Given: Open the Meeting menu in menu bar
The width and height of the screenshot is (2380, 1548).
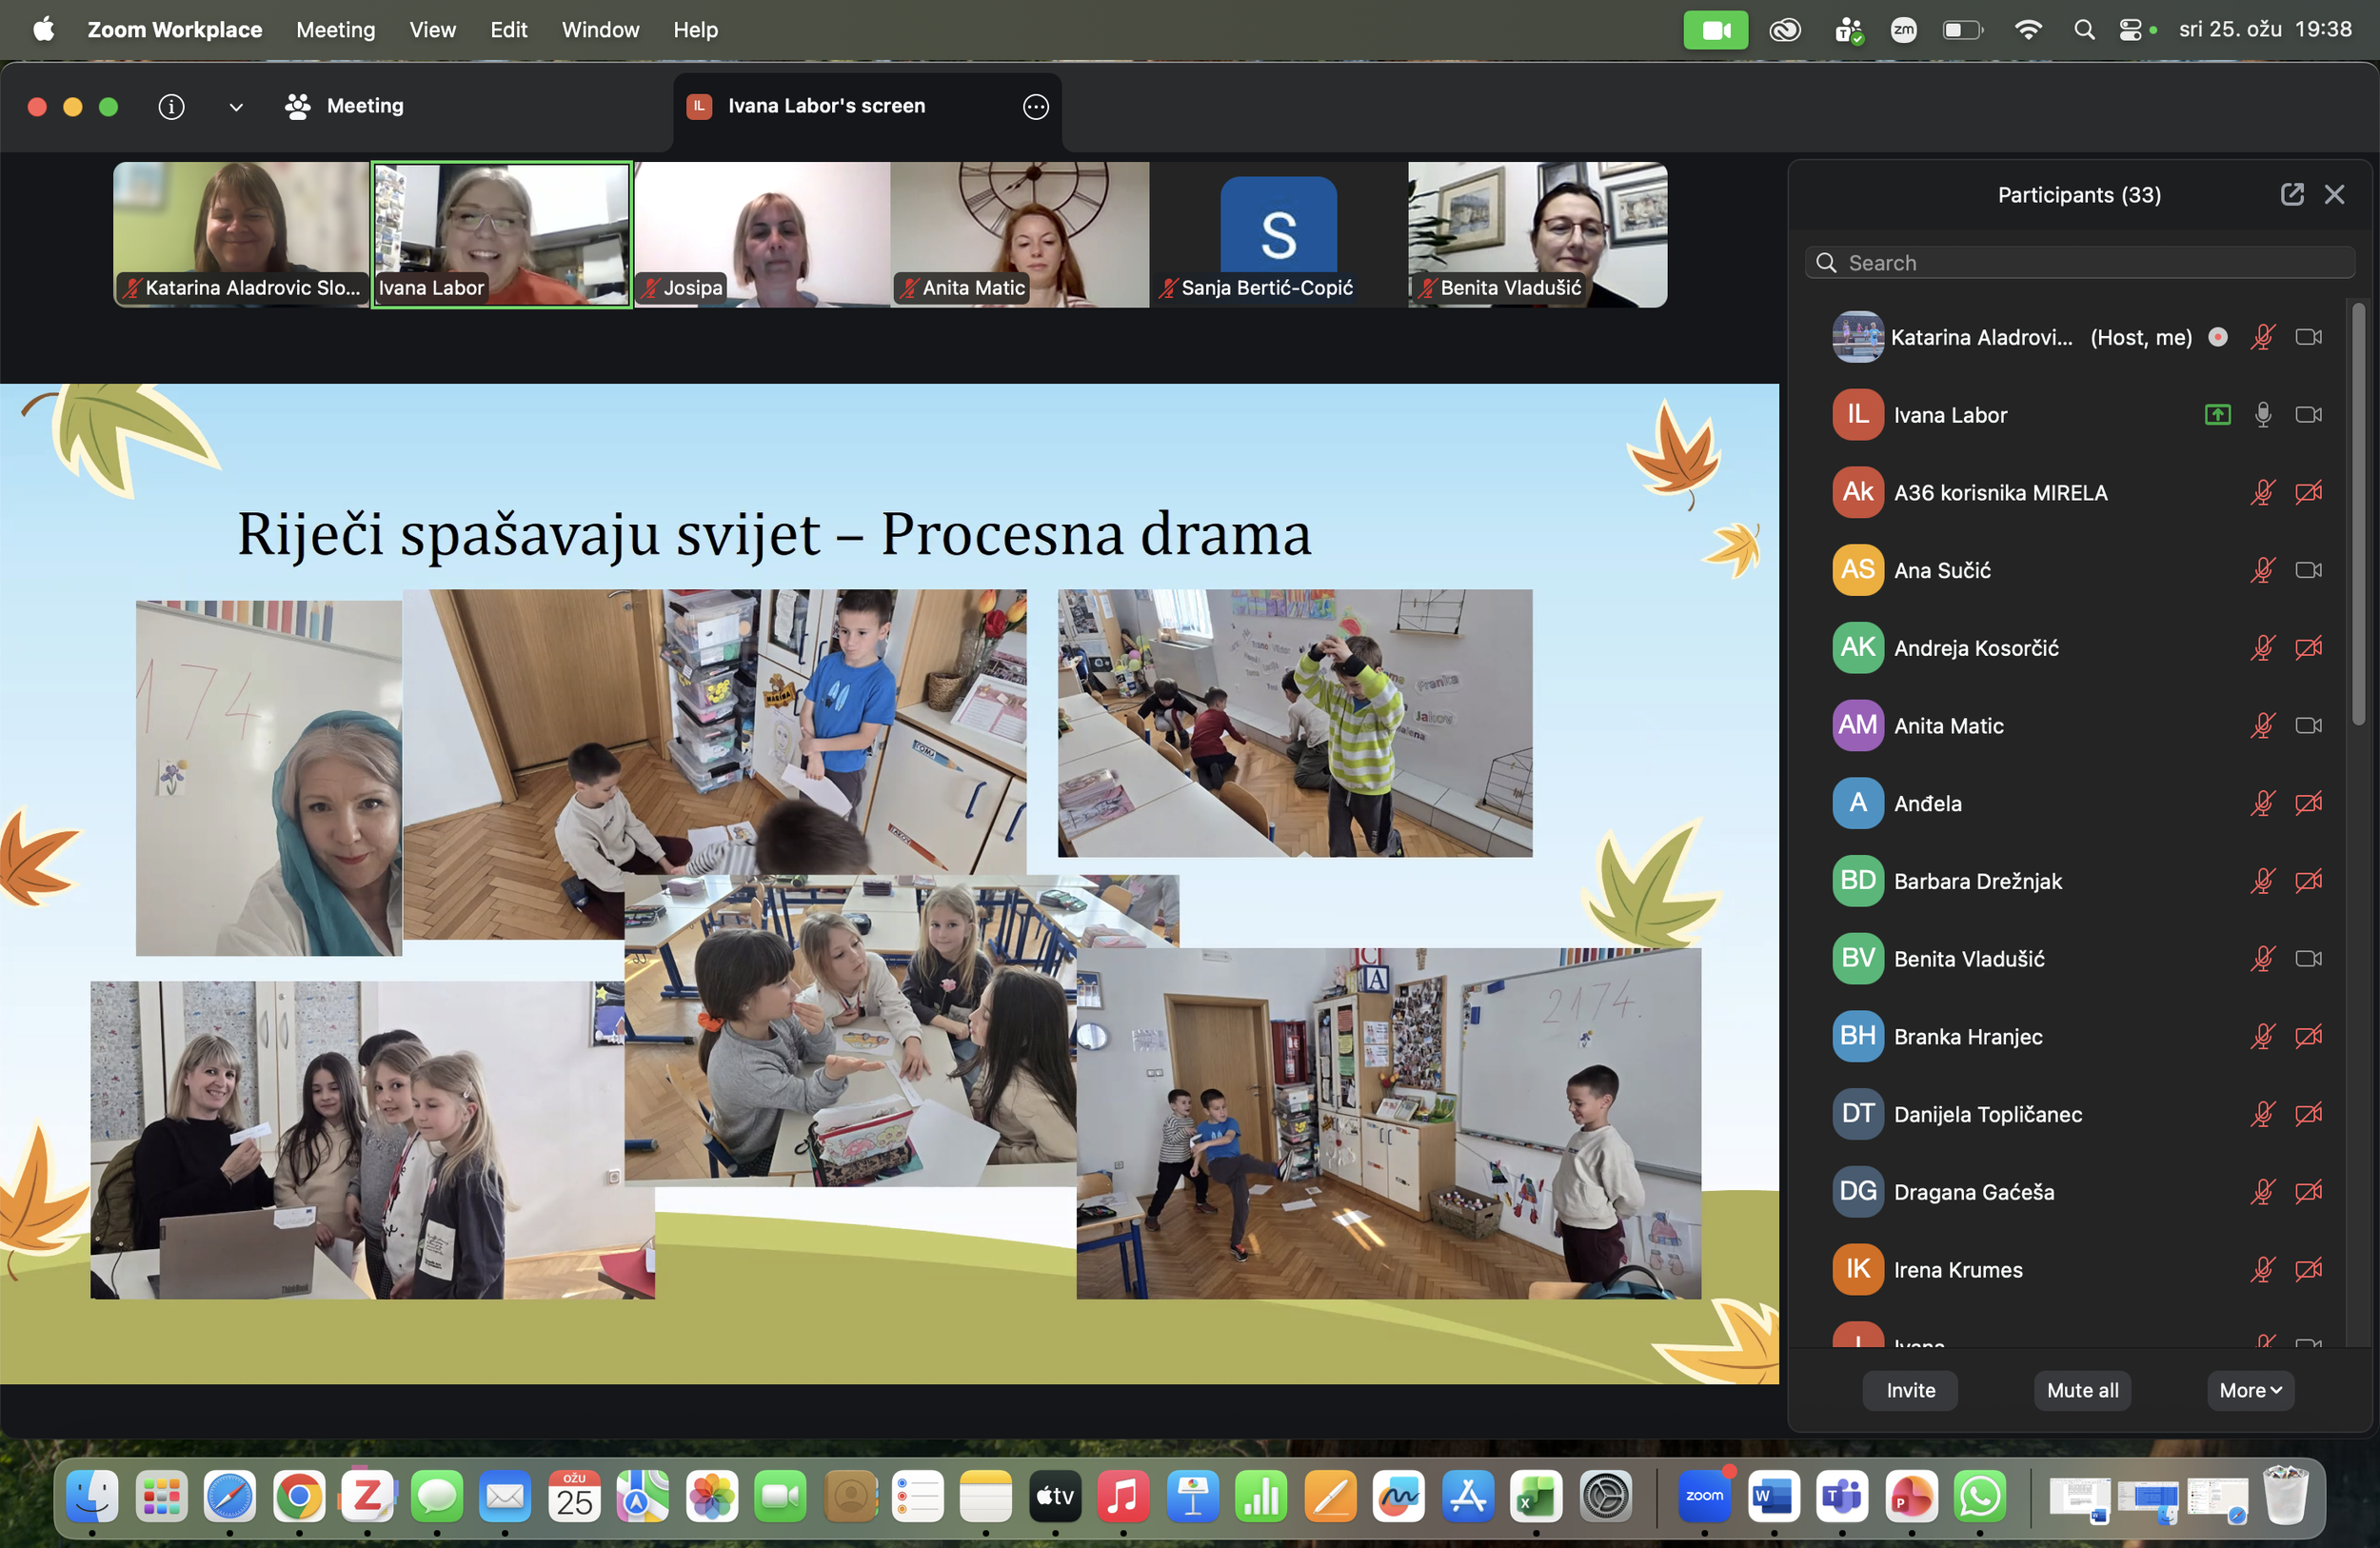Looking at the screenshot, I should click(336, 30).
